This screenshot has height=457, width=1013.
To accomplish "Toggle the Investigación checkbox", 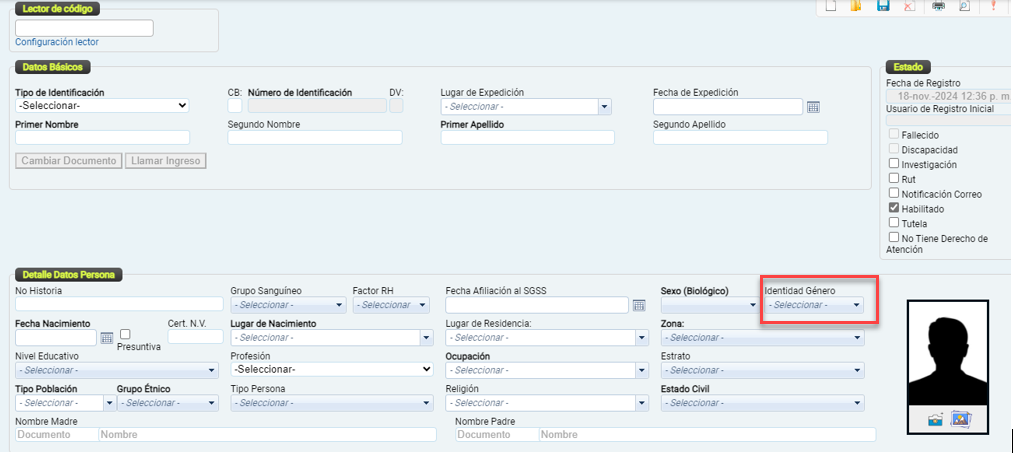I will tap(894, 164).
